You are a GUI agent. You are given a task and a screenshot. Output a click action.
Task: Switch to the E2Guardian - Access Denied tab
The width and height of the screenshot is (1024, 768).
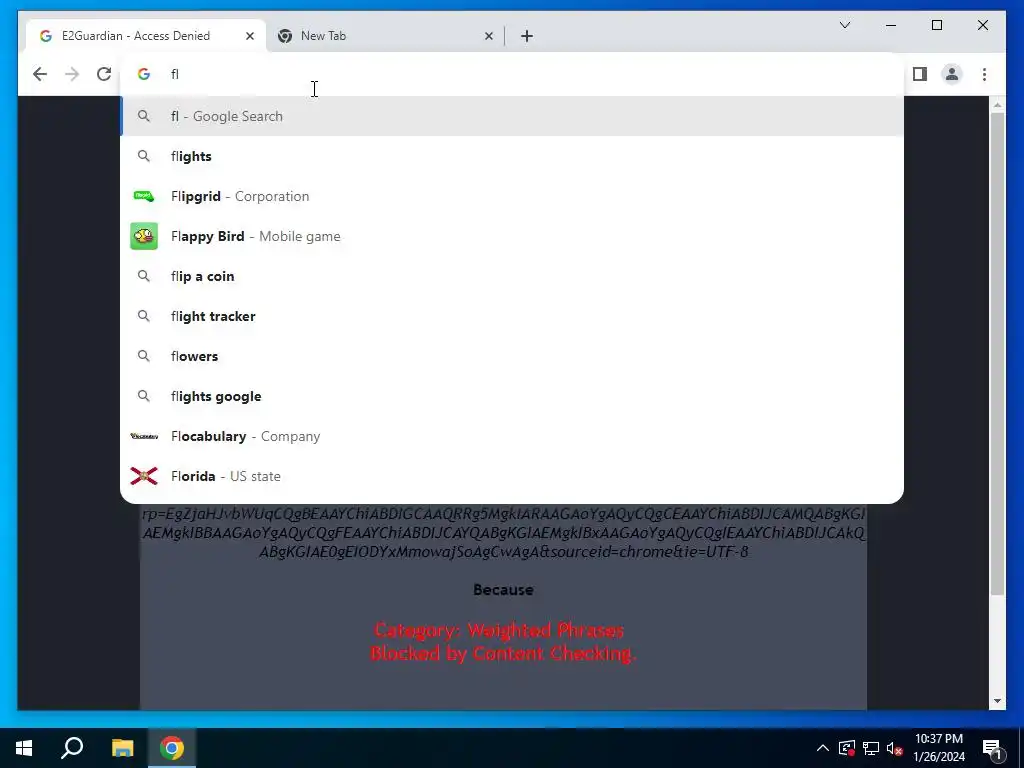tap(146, 36)
